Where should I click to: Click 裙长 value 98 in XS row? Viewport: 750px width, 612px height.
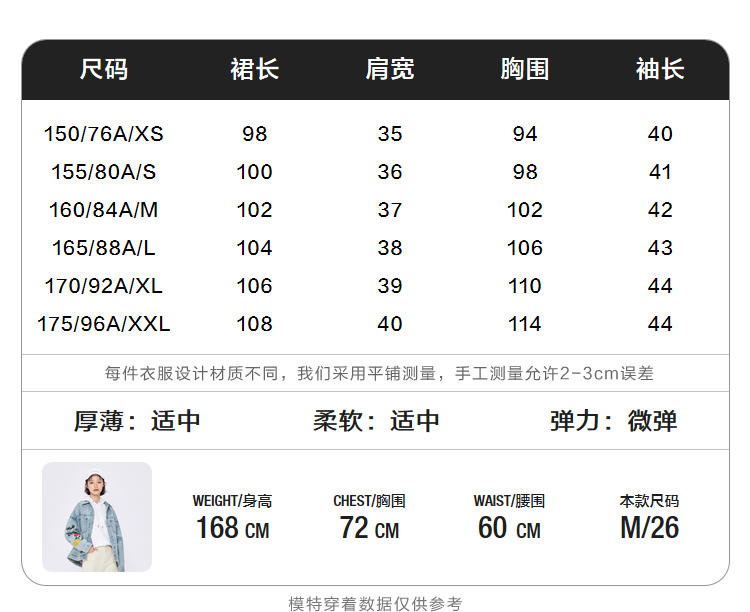[x=254, y=134]
